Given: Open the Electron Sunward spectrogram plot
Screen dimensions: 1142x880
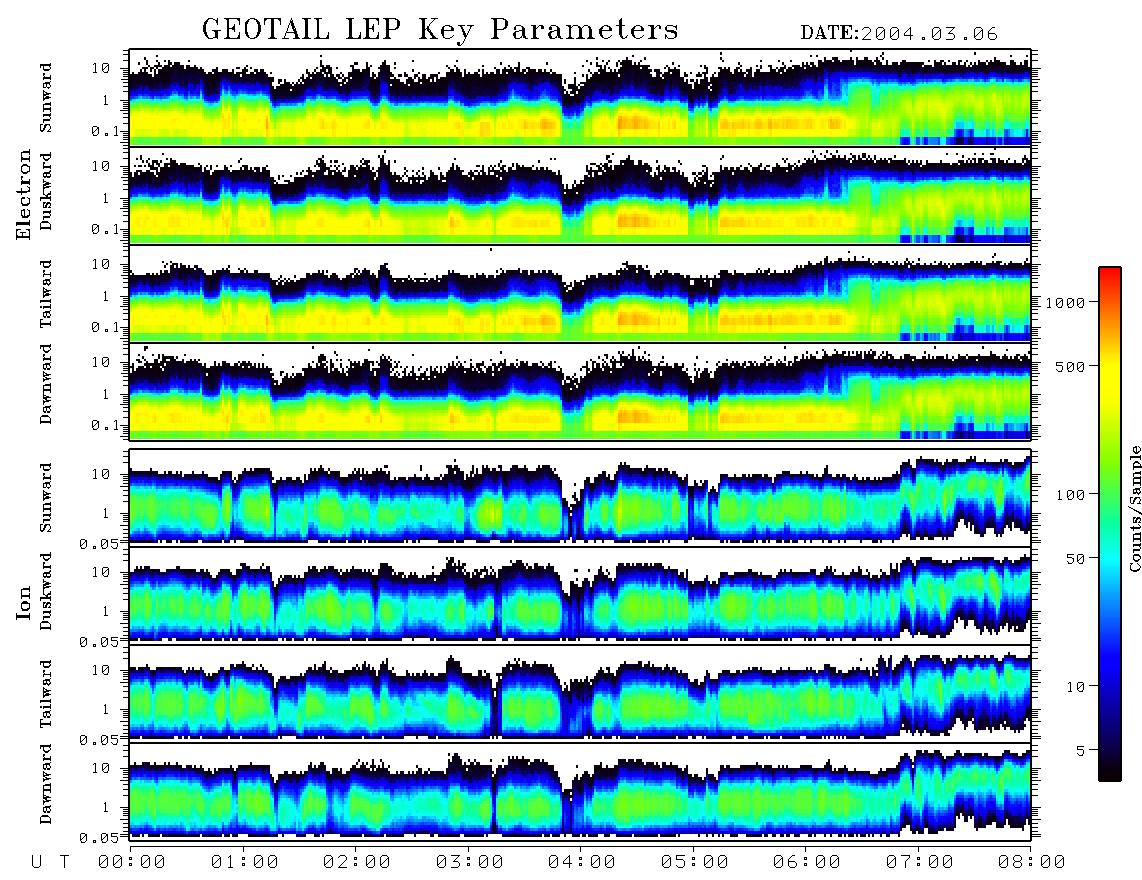Looking at the screenshot, I should coord(580,97).
